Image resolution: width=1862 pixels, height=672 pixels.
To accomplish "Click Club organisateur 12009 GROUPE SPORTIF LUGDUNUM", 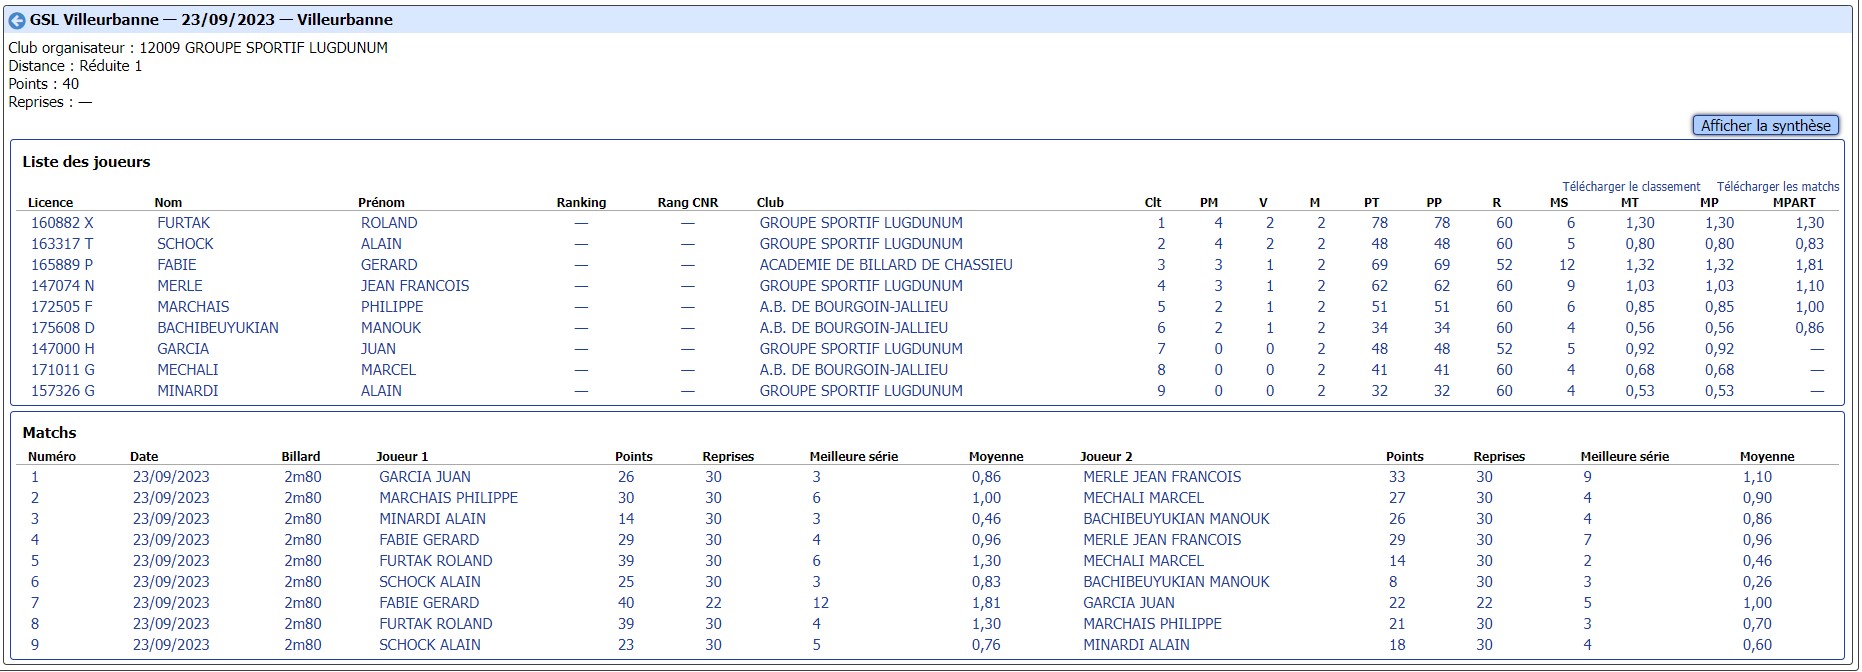I will 198,48.
